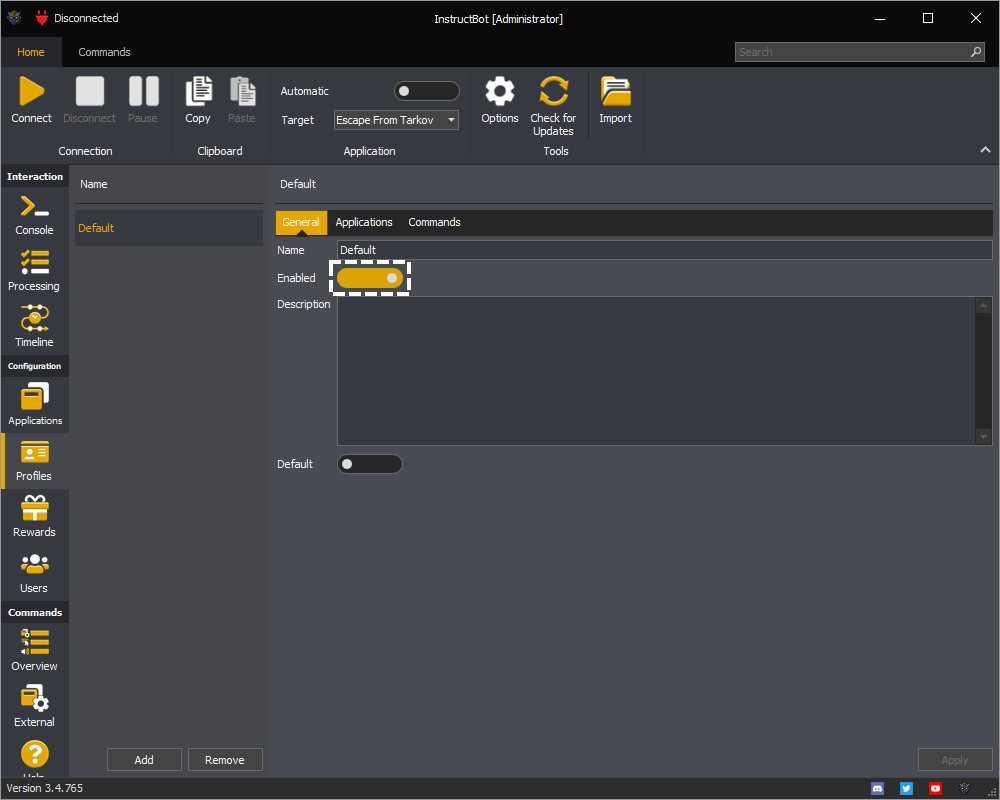Click the Pause icon in Connection group

click(x=143, y=91)
